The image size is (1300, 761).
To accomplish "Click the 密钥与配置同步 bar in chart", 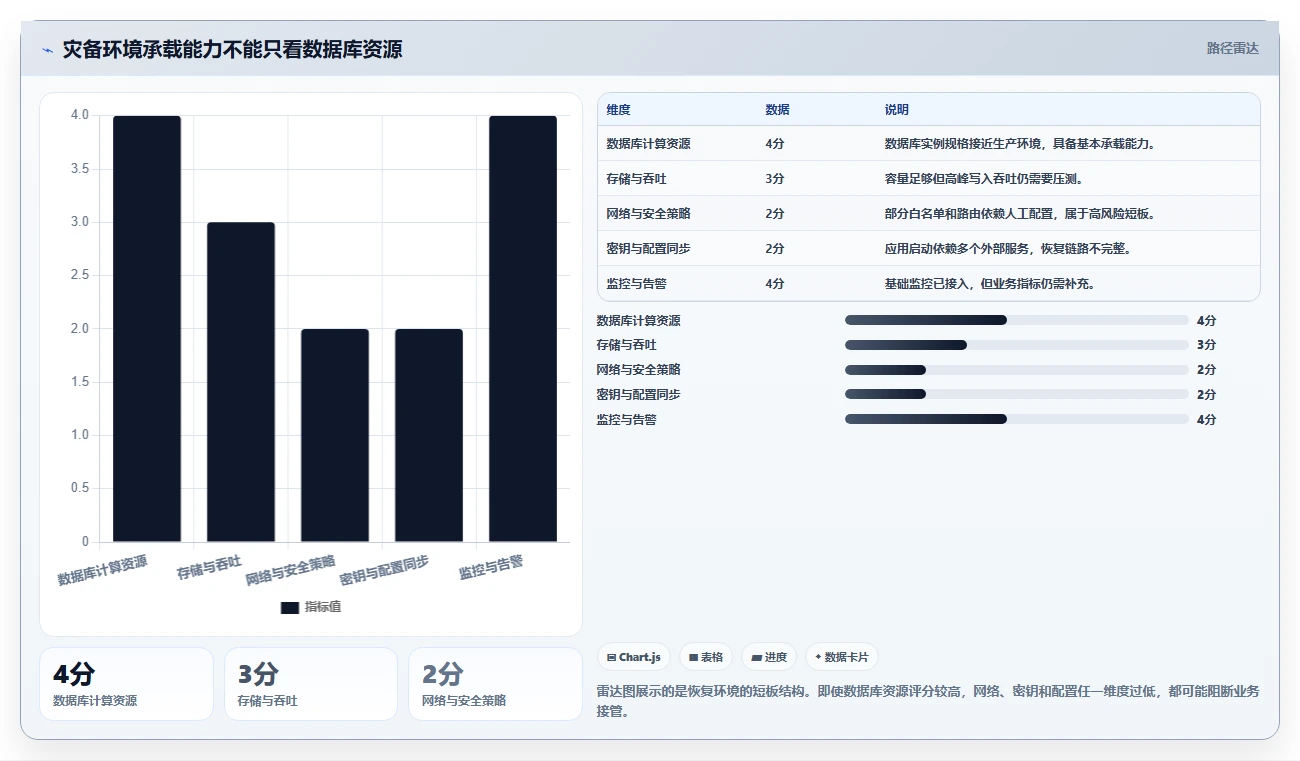I will (x=429, y=435).
